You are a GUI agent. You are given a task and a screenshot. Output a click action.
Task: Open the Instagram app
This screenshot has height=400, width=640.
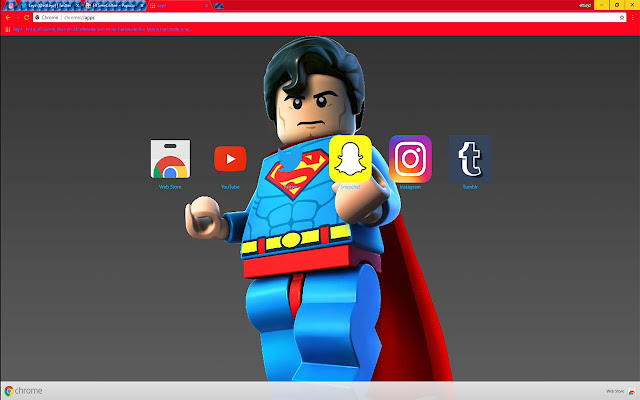coord(410,159)
